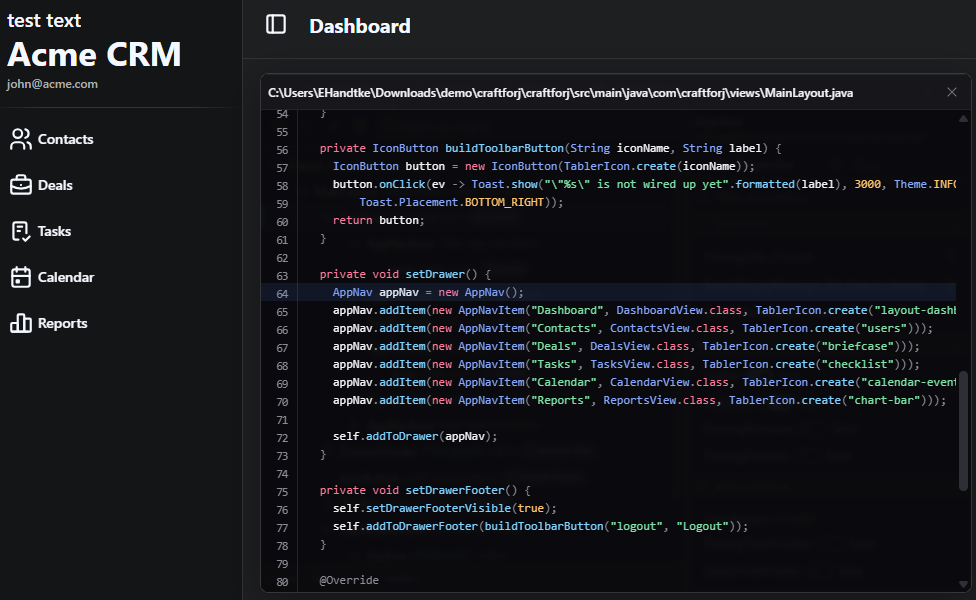Click the Contacts users icon
Viewport: 976px width, 600px height.
pyautogui.click(x=21, y=139)
